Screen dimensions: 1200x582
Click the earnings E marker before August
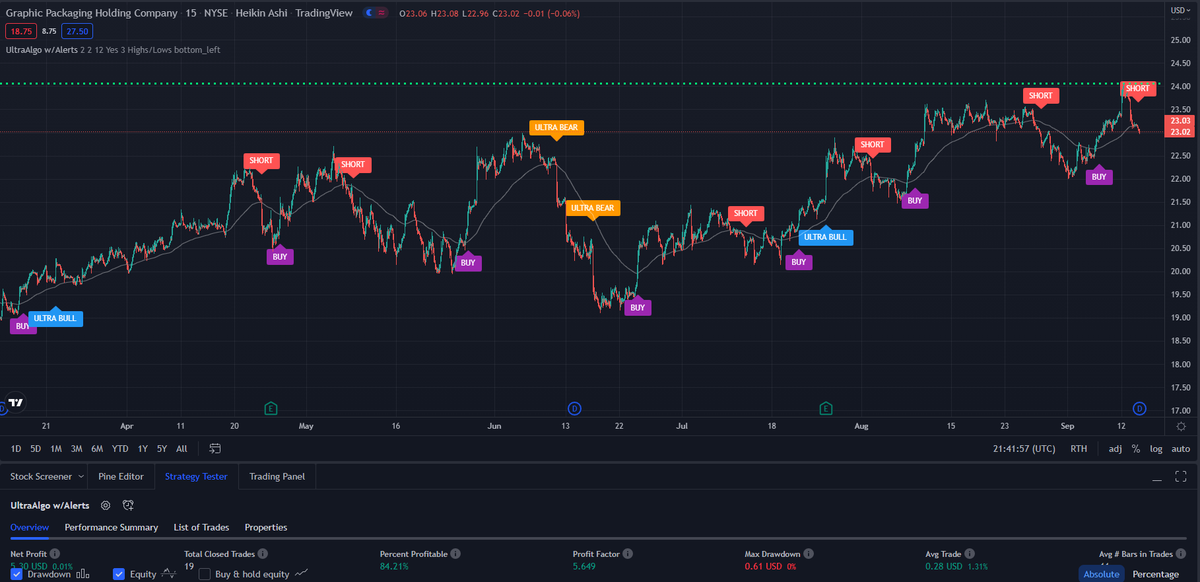(x=826, y=408)
